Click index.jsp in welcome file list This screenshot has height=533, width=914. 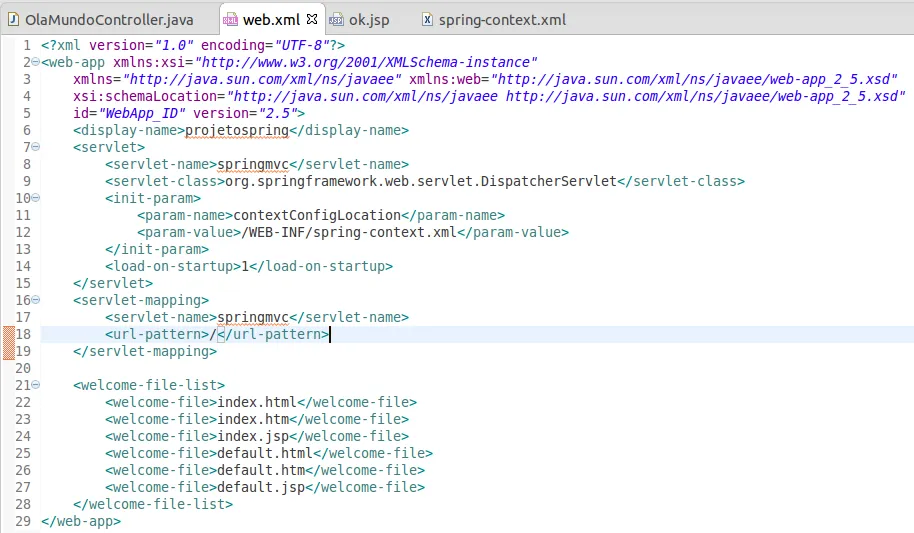(x=257, y=436)
